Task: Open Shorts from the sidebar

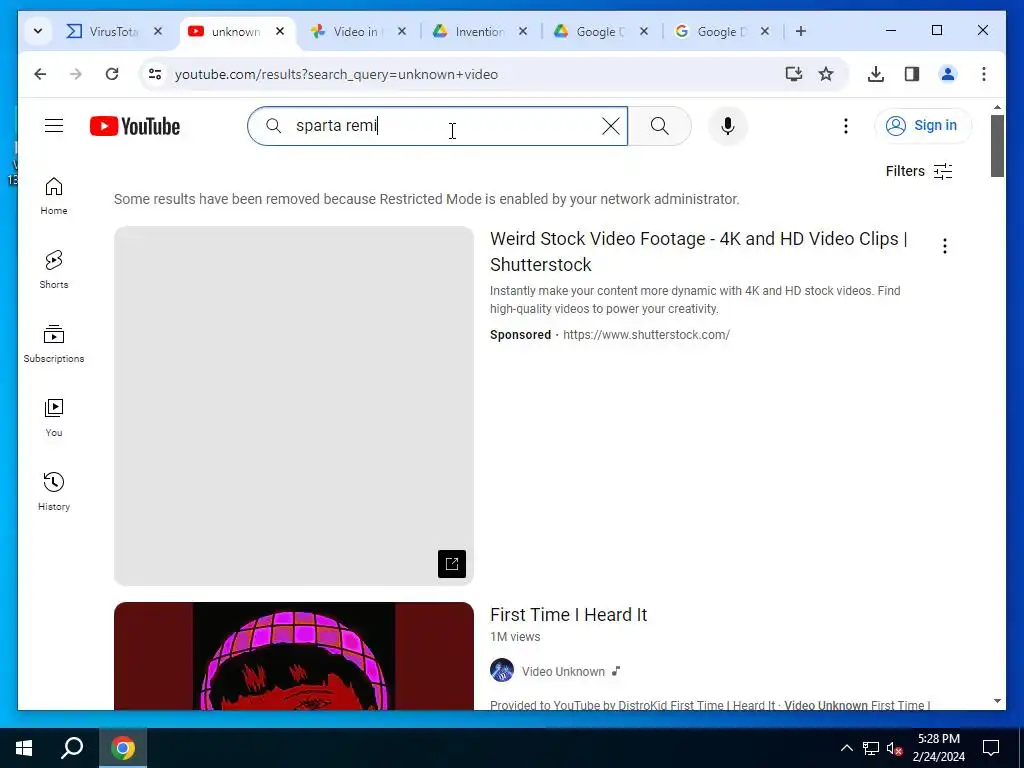Action: pos(54,270)
